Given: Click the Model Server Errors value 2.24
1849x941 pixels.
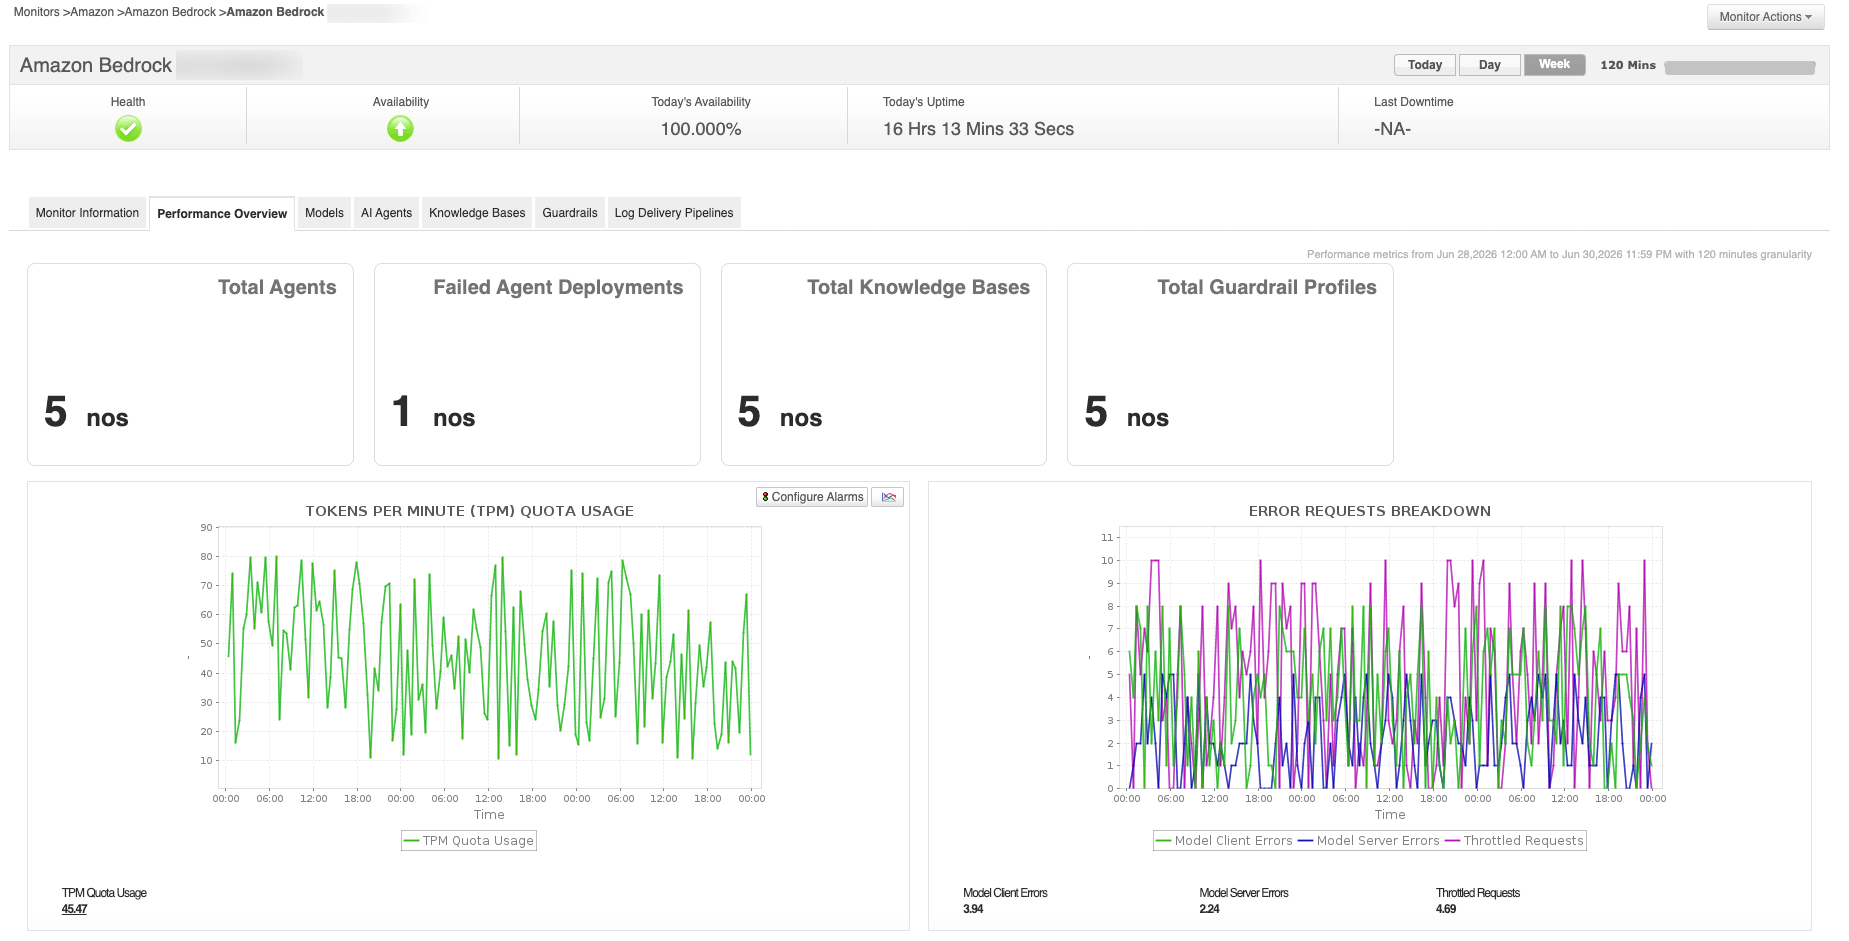Looking at the screenshot, I should pos(1209,909).
